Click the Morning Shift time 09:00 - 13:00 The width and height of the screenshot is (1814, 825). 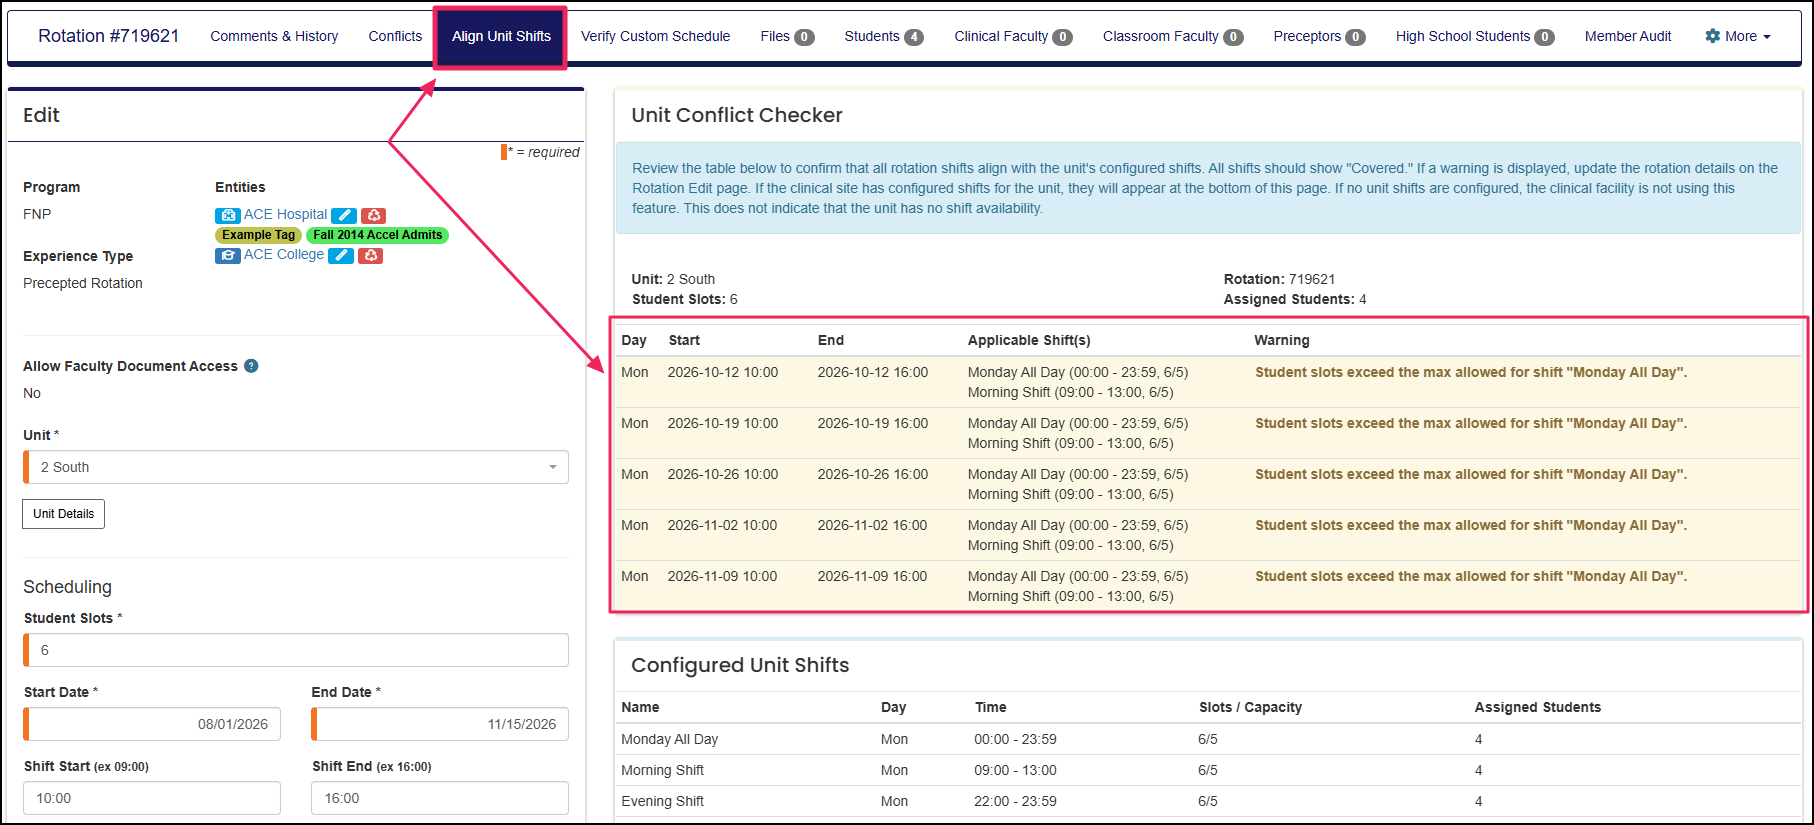click(1015, 770)
